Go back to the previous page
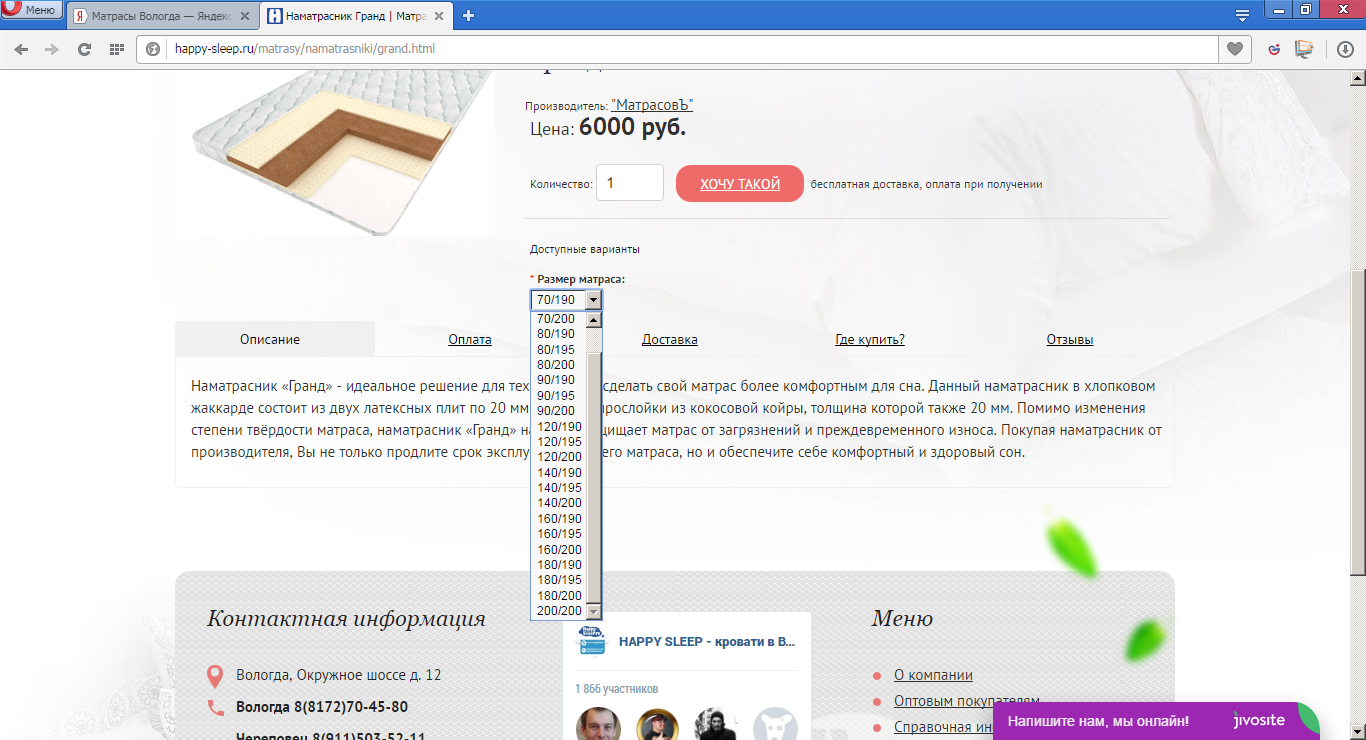The width and height of the screenshot is (1366, 740). coord(21,49)
